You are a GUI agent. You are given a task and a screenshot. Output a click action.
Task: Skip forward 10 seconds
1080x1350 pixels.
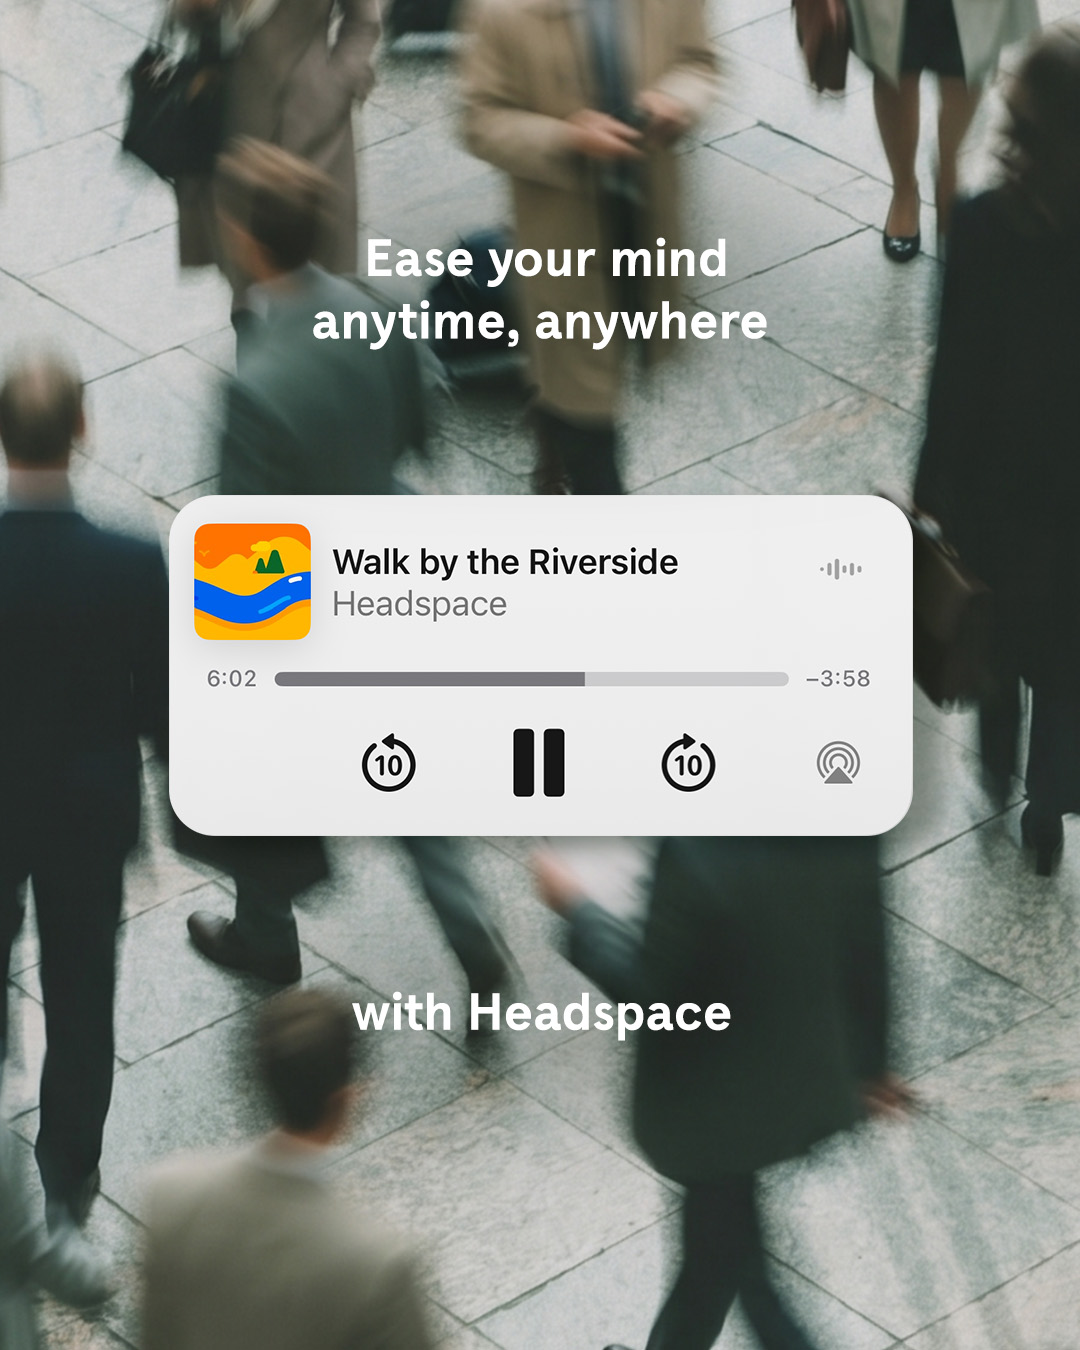(689, 763)
